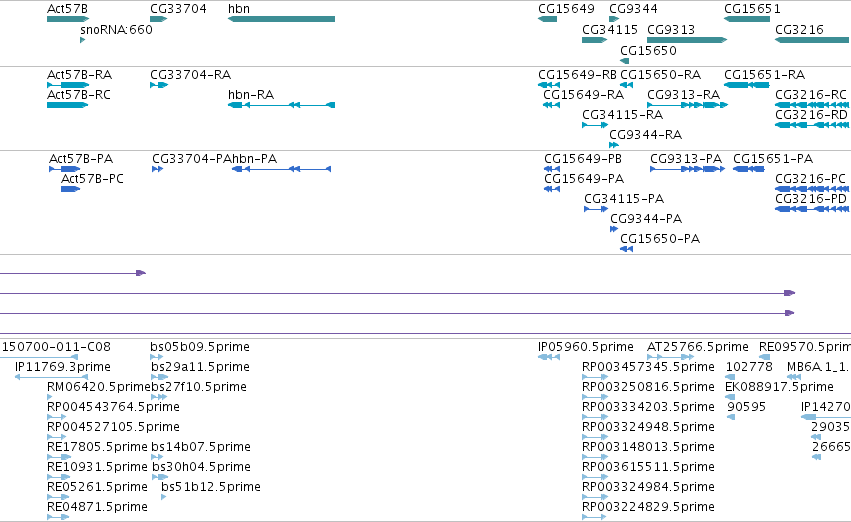Click the CG34115-RA transcript
851x522 pixels.
pyautogui.click(x=595, y=125)
